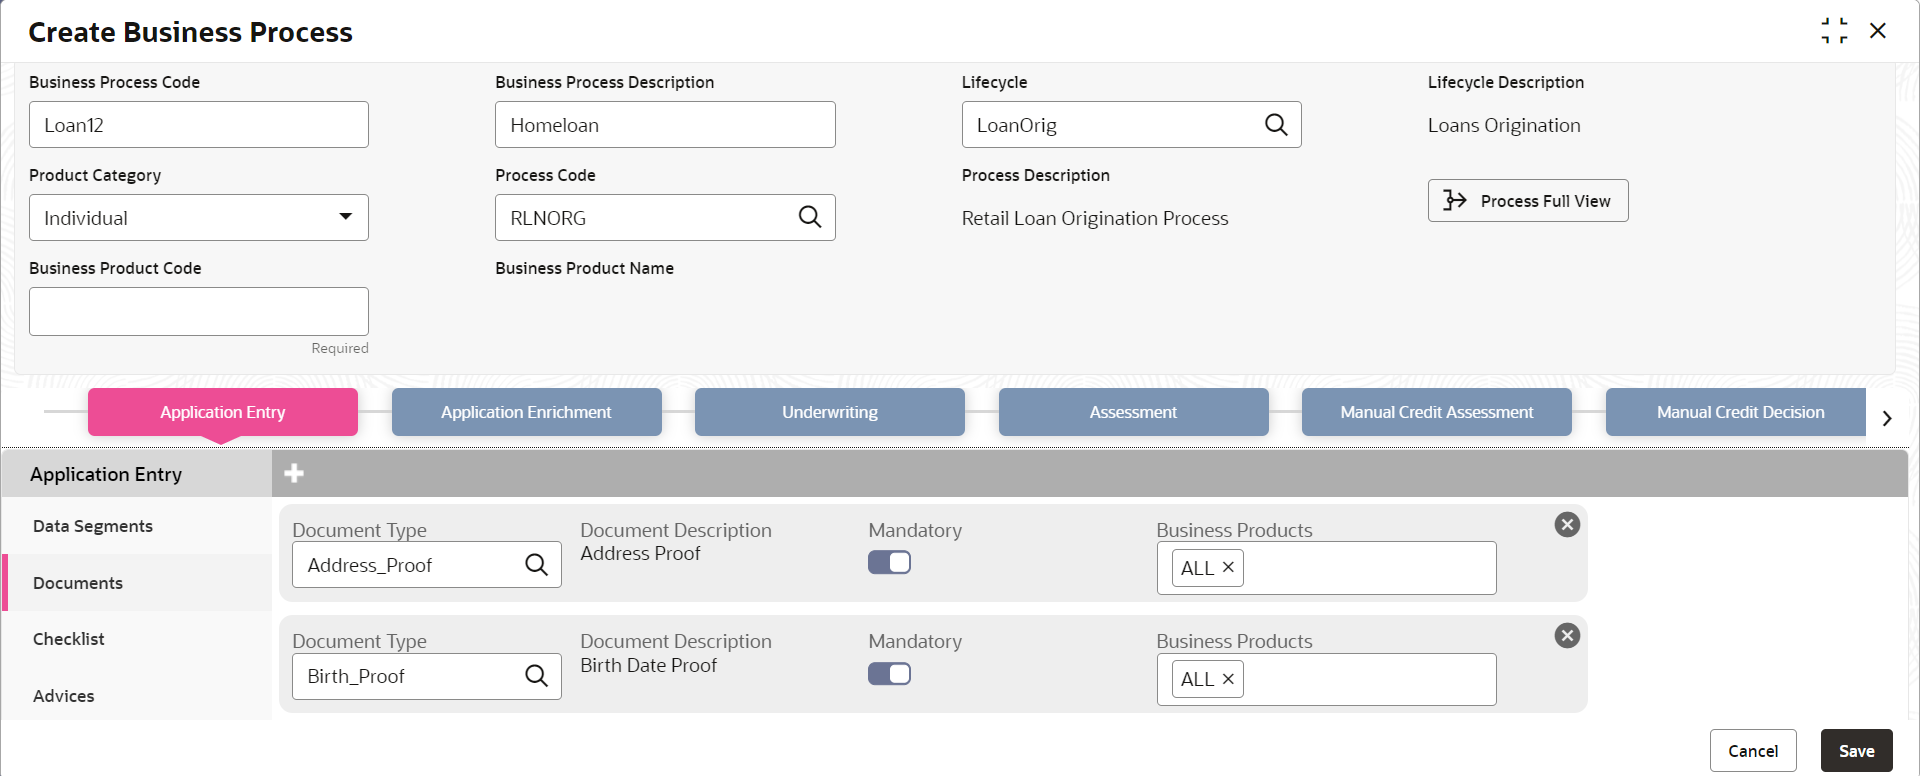
Task: Delete the Address Proof document row
Action: [x=1567, y=525]
